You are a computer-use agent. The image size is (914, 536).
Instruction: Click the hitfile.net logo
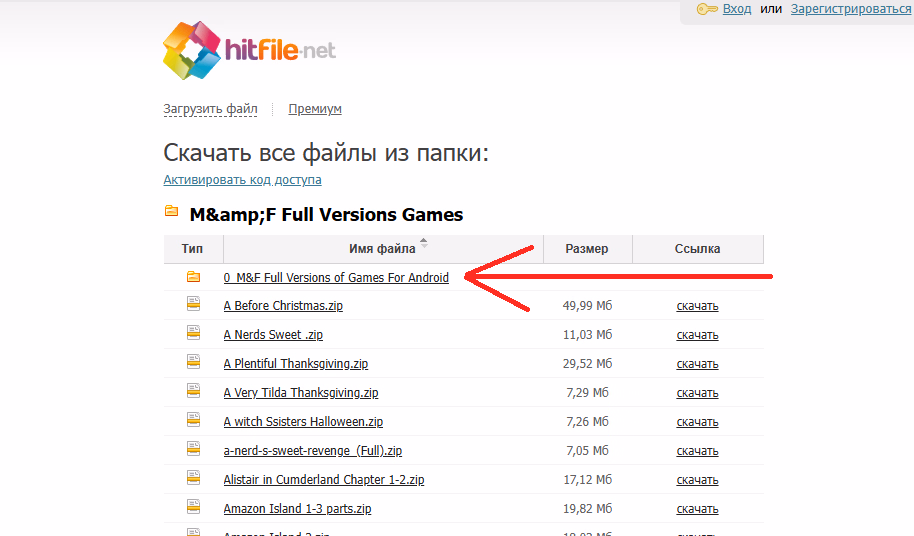[249, 49]
